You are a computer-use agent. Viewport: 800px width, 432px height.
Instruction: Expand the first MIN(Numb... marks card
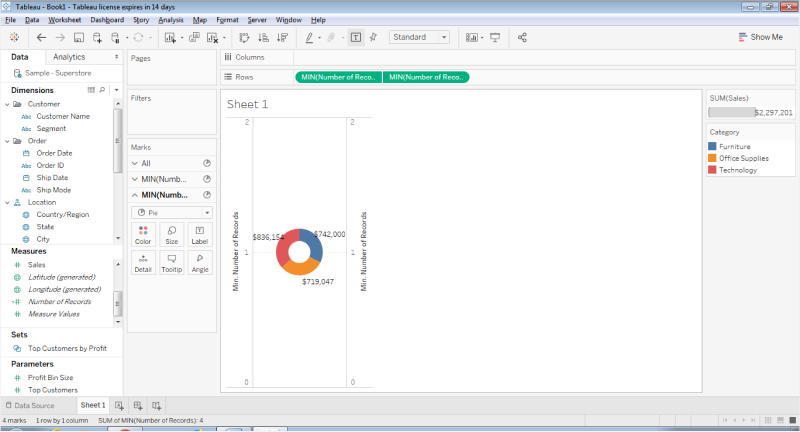click(135, 179)
